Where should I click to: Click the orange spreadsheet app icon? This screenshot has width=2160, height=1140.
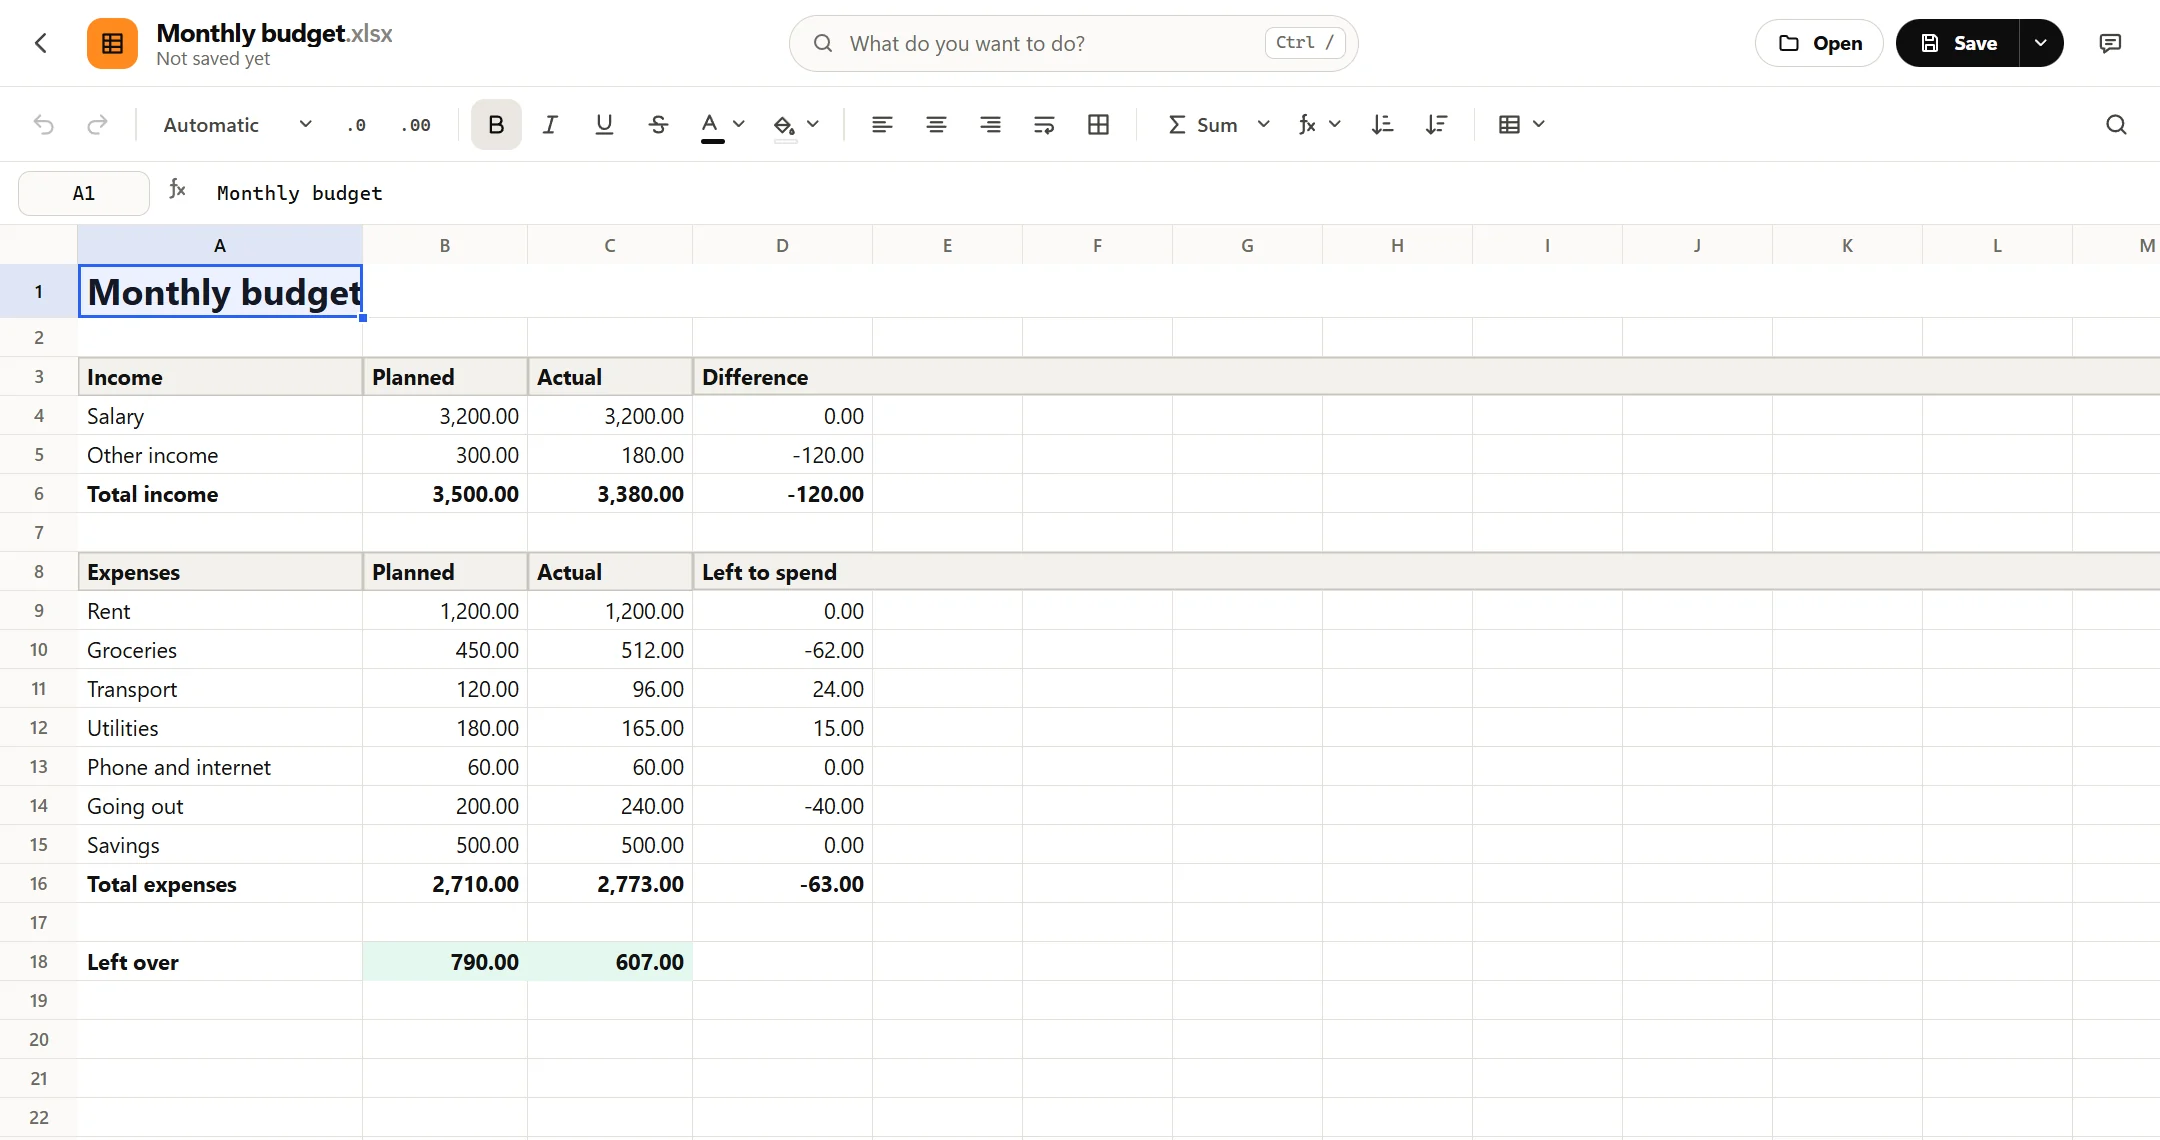(x=112, y=43)
